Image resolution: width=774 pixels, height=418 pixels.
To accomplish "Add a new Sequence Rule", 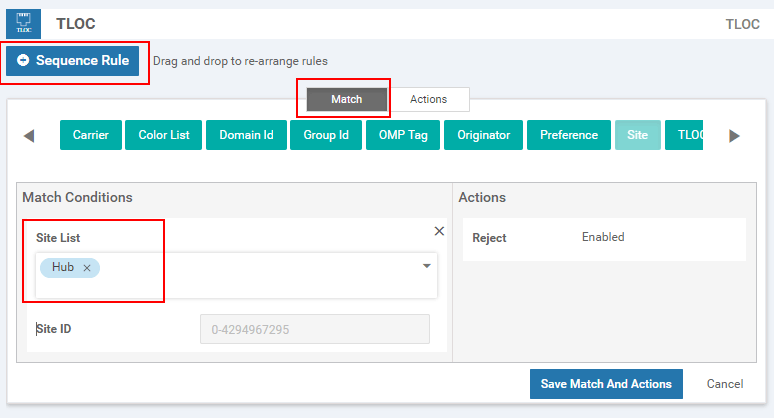I will click(x=72, y=61).
